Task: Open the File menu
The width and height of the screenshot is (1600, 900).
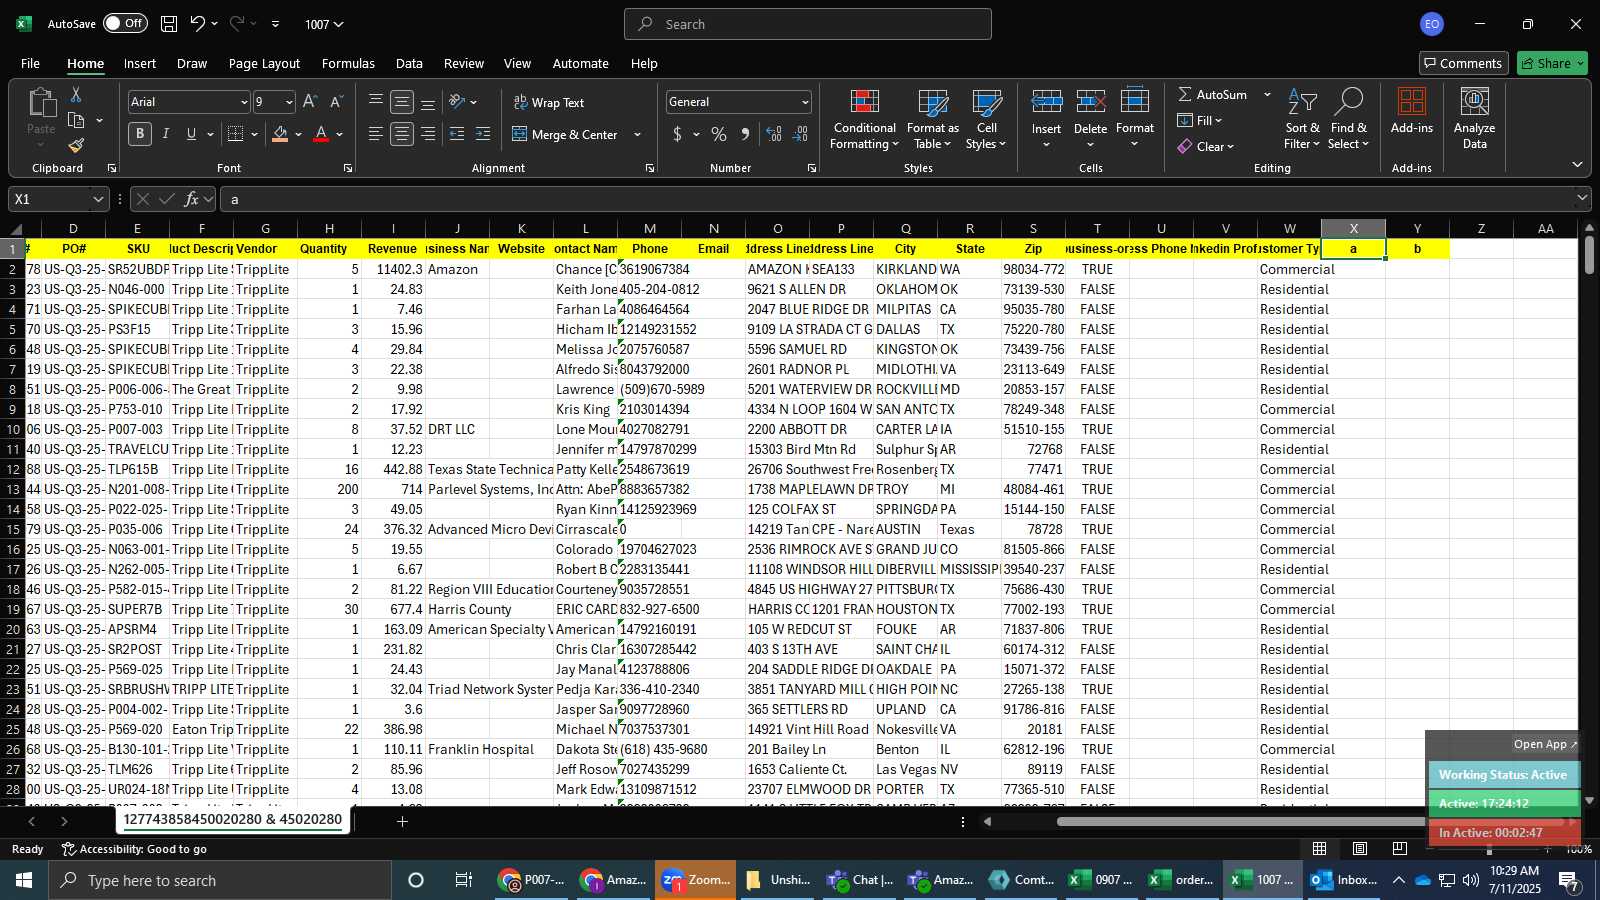Action: click(30, 63)
